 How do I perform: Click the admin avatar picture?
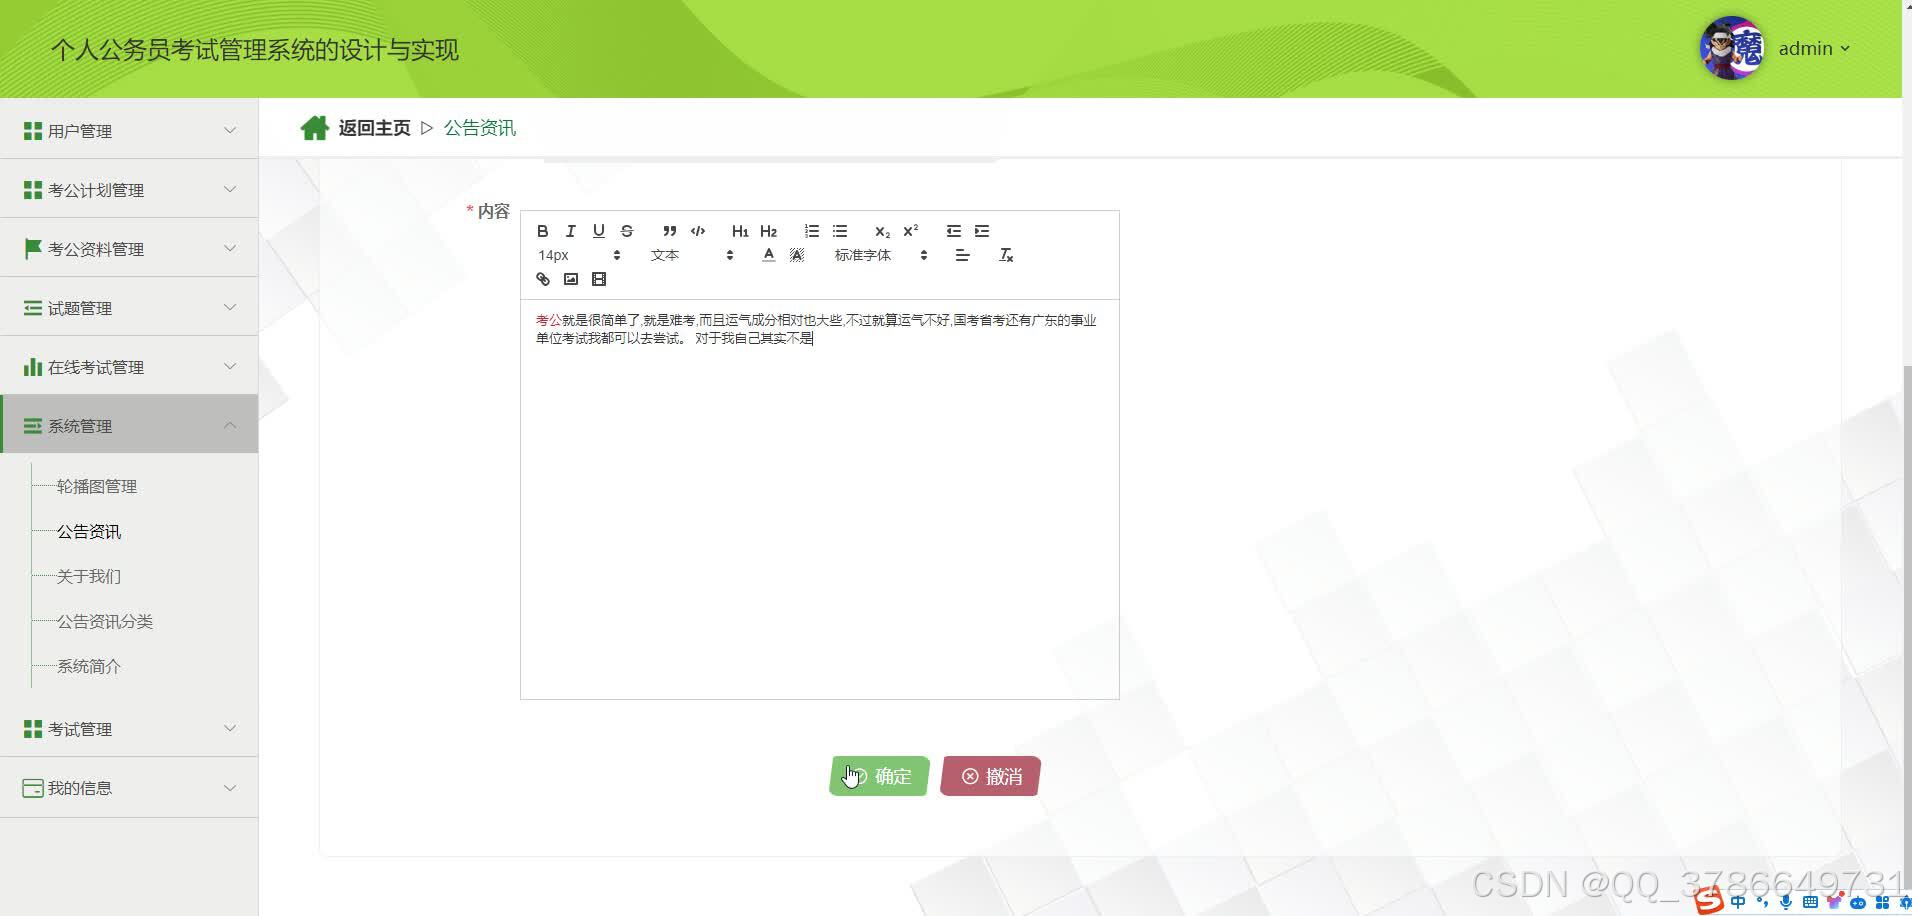(1732, 48)
